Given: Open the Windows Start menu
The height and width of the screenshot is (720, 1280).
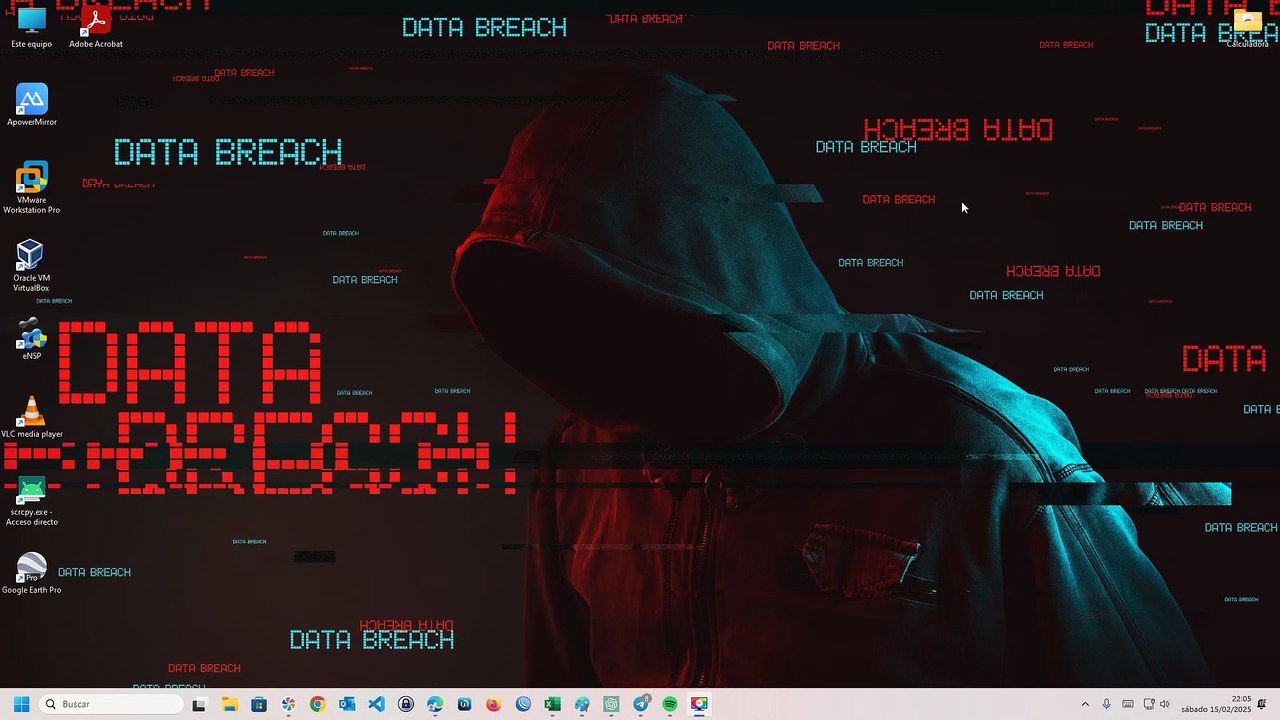Looking at the screenshot, I should tap(21, 704).
